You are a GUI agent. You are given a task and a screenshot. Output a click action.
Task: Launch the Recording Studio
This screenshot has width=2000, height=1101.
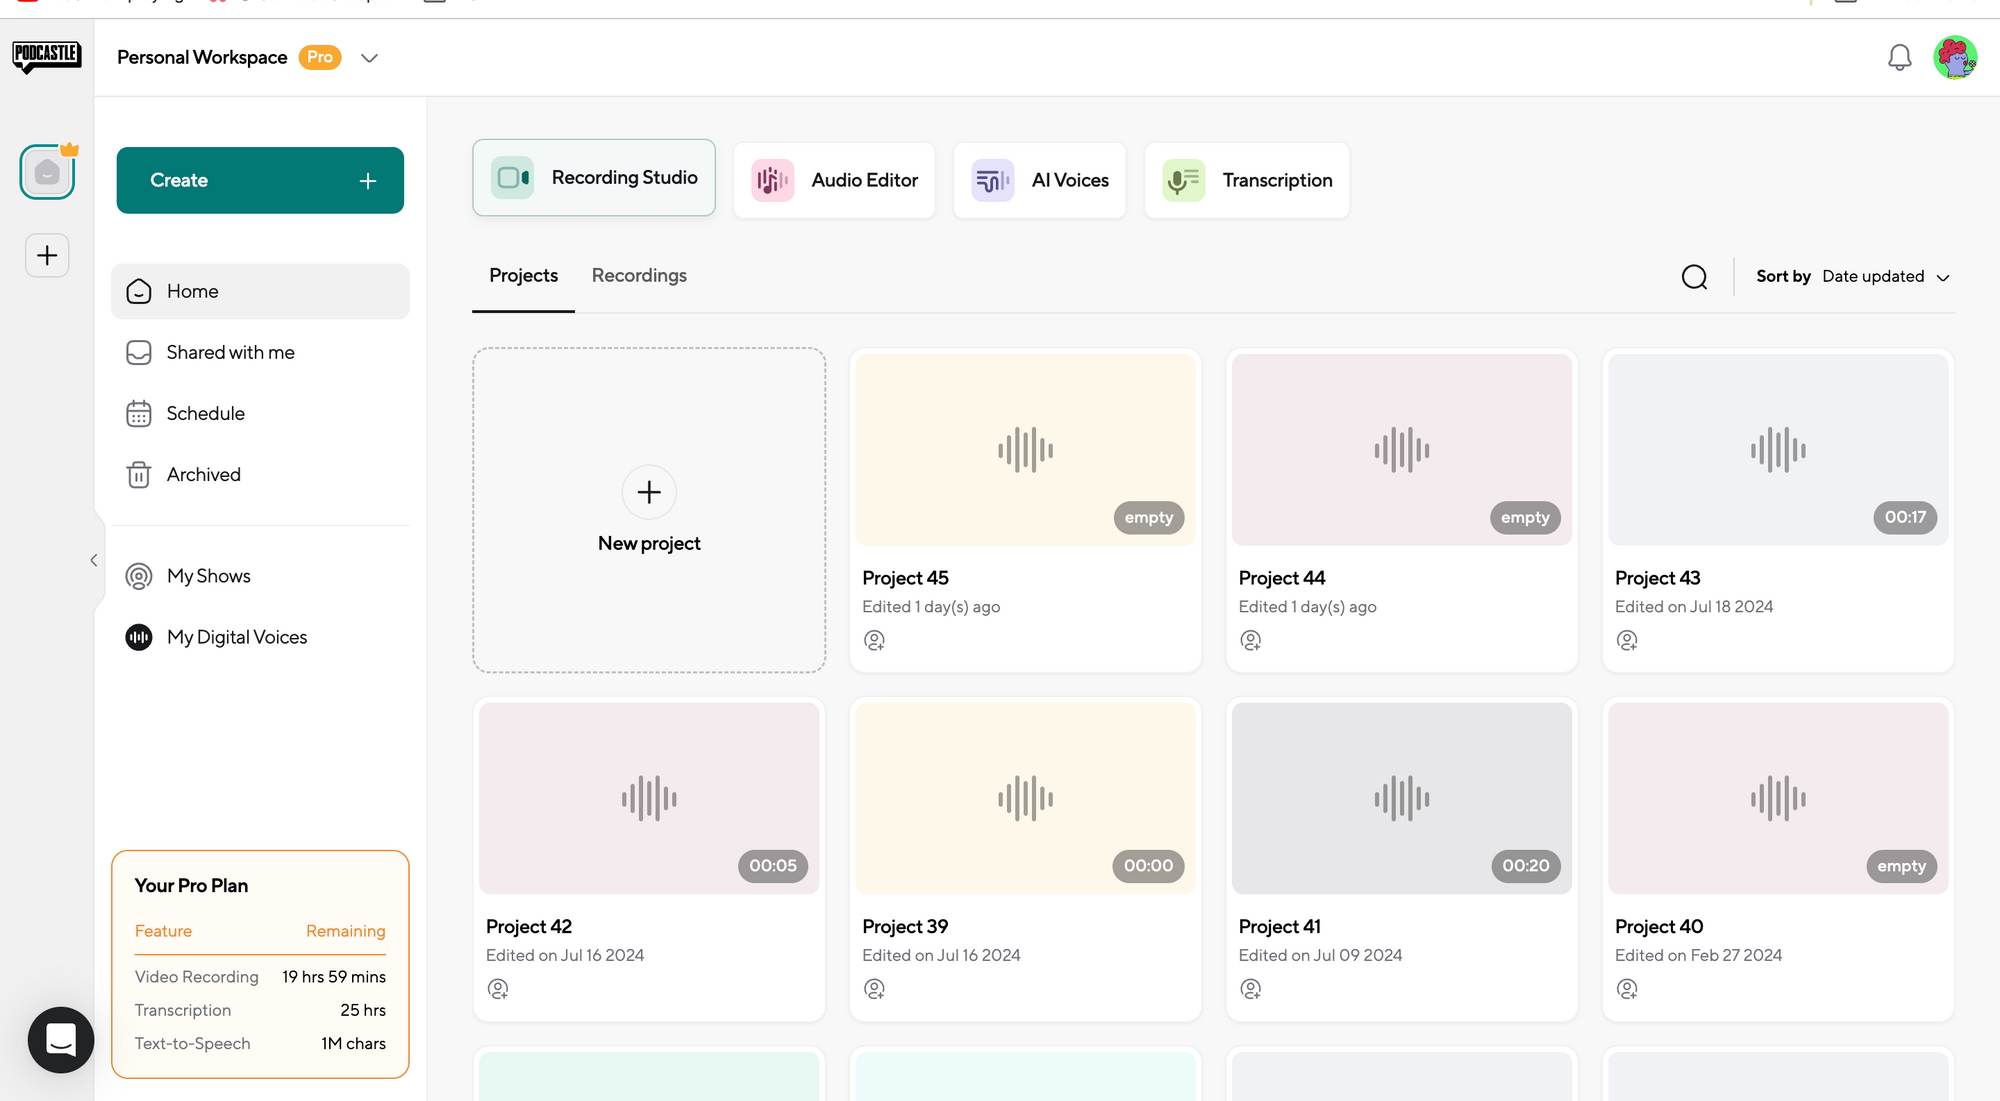[x=594, y=178]
